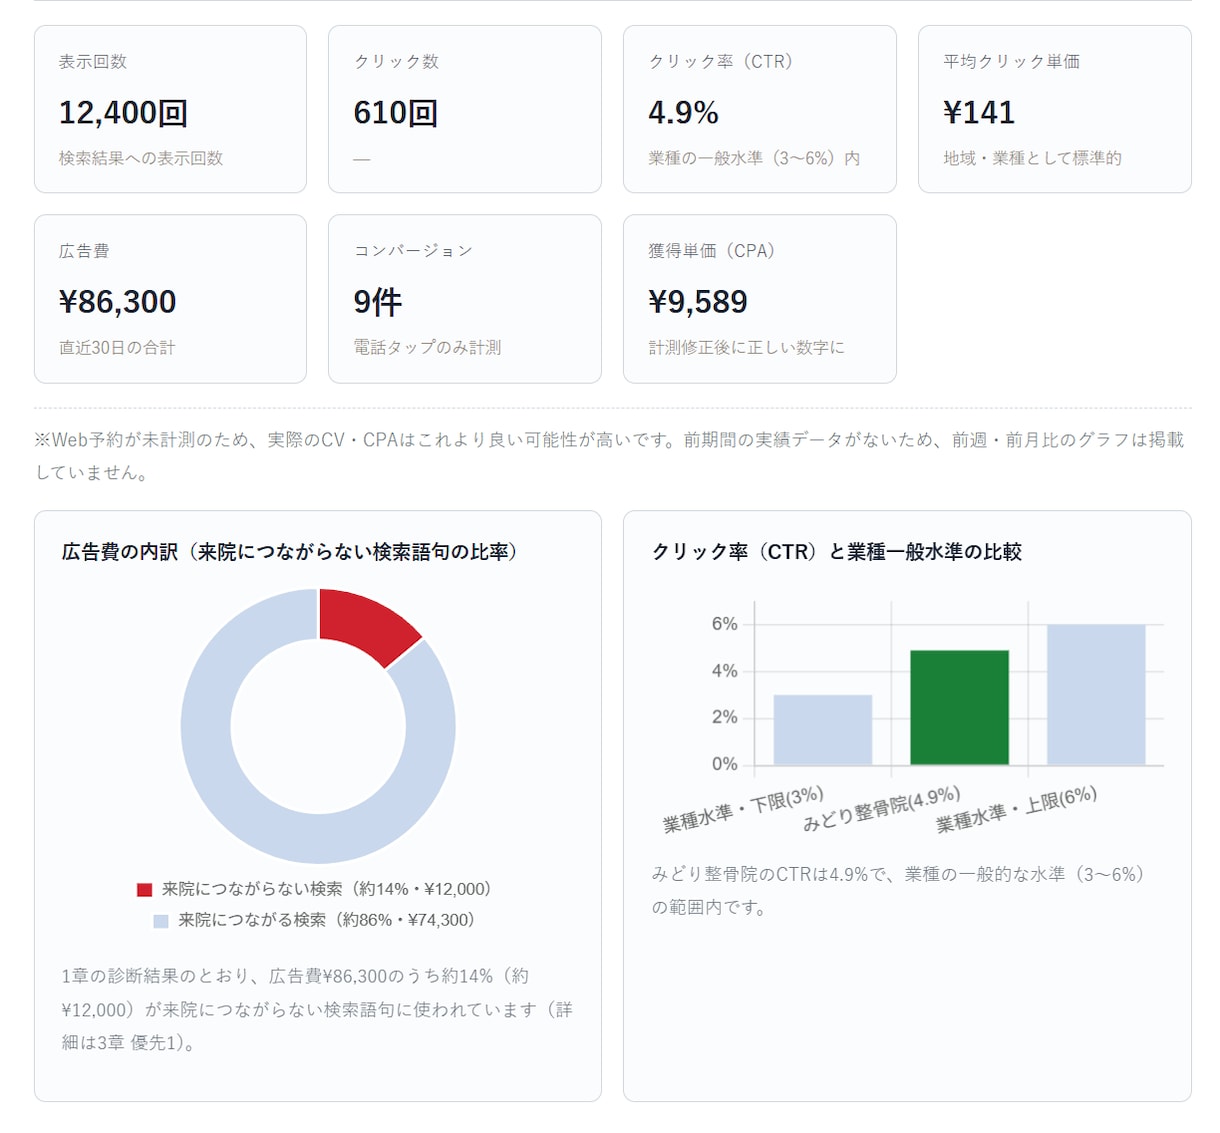The height and width of the screenshot is (1133, 1220).
Task: Click the blue legend swatch 来院につながる検索
Action: (161, 921)
